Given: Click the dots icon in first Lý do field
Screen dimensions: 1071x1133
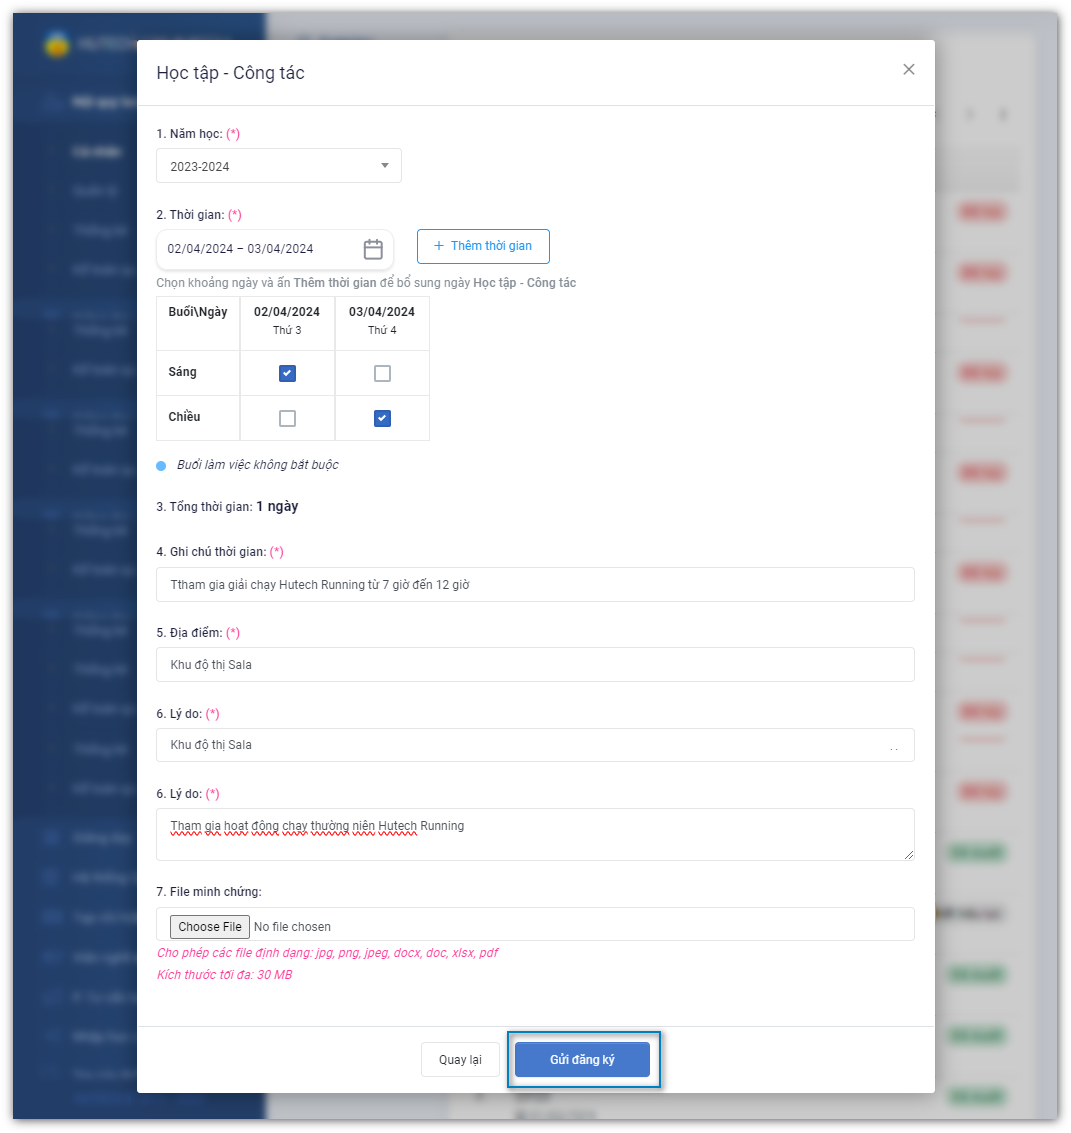Looking at the screenshot, I should point(893,747).
